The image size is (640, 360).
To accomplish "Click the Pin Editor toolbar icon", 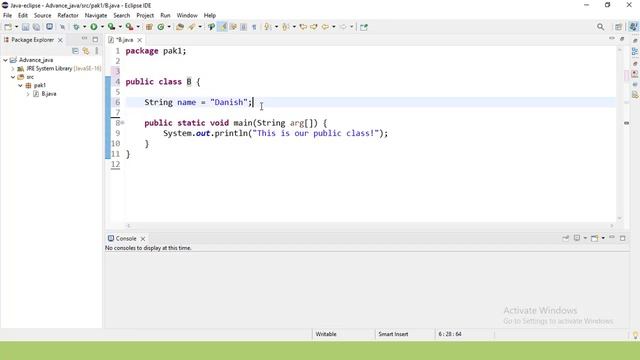I will tap(364, 27).
